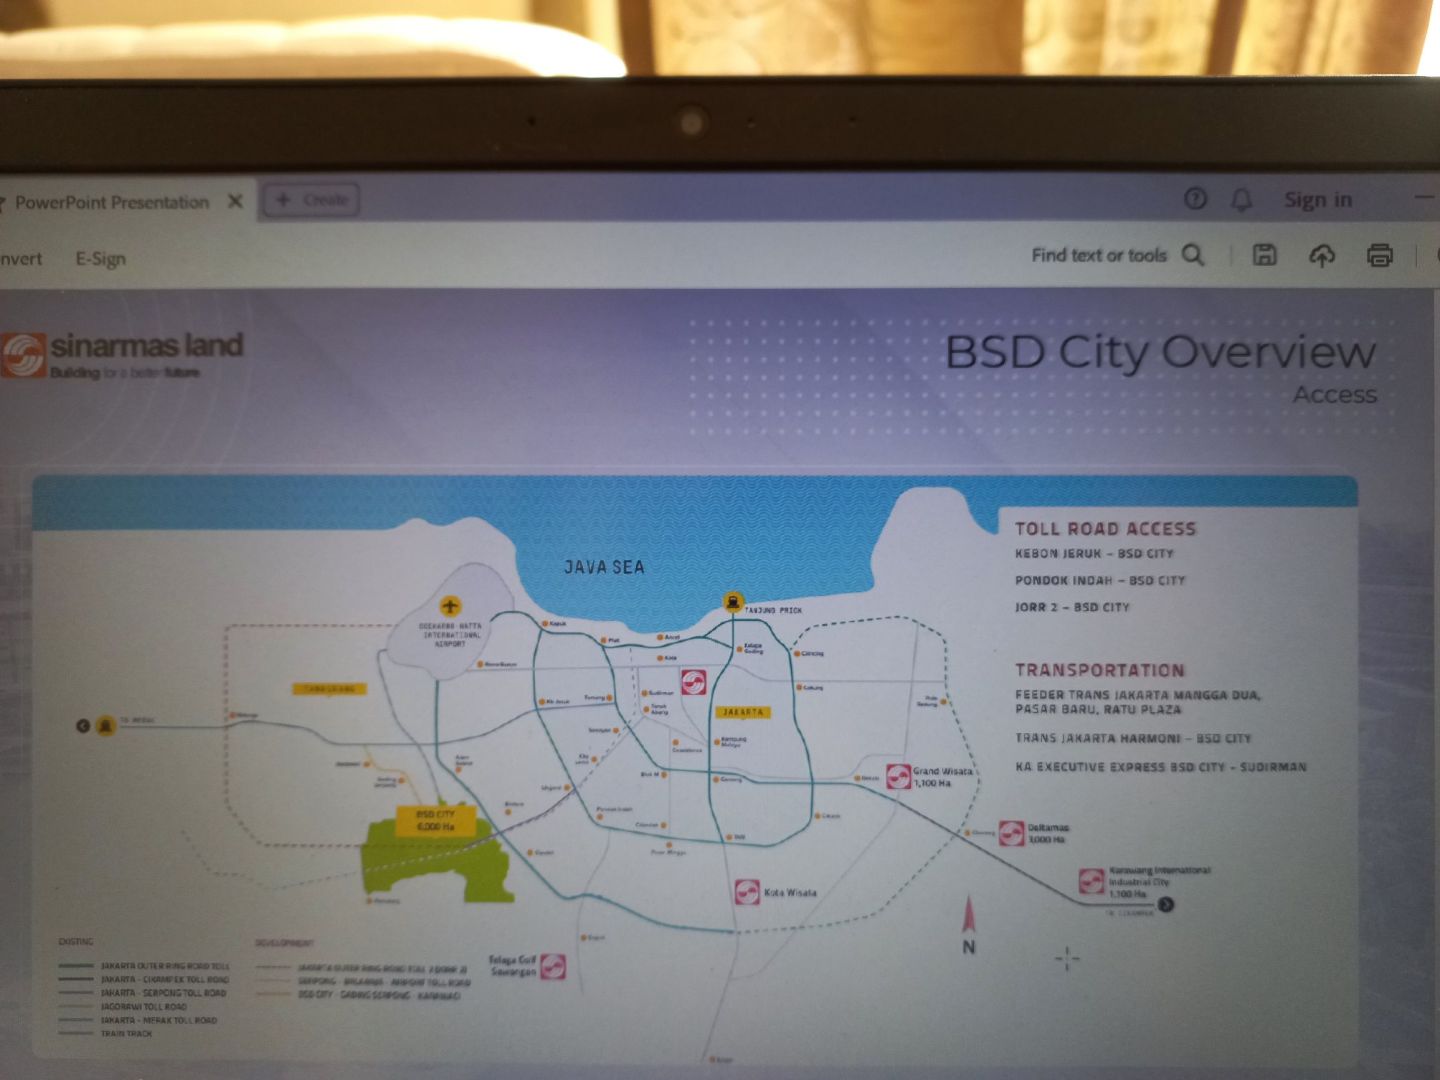This screenshot has width=1440, height=1080.
Task: Click the To Cikampek arrow icon
Action: point(1166,905)
